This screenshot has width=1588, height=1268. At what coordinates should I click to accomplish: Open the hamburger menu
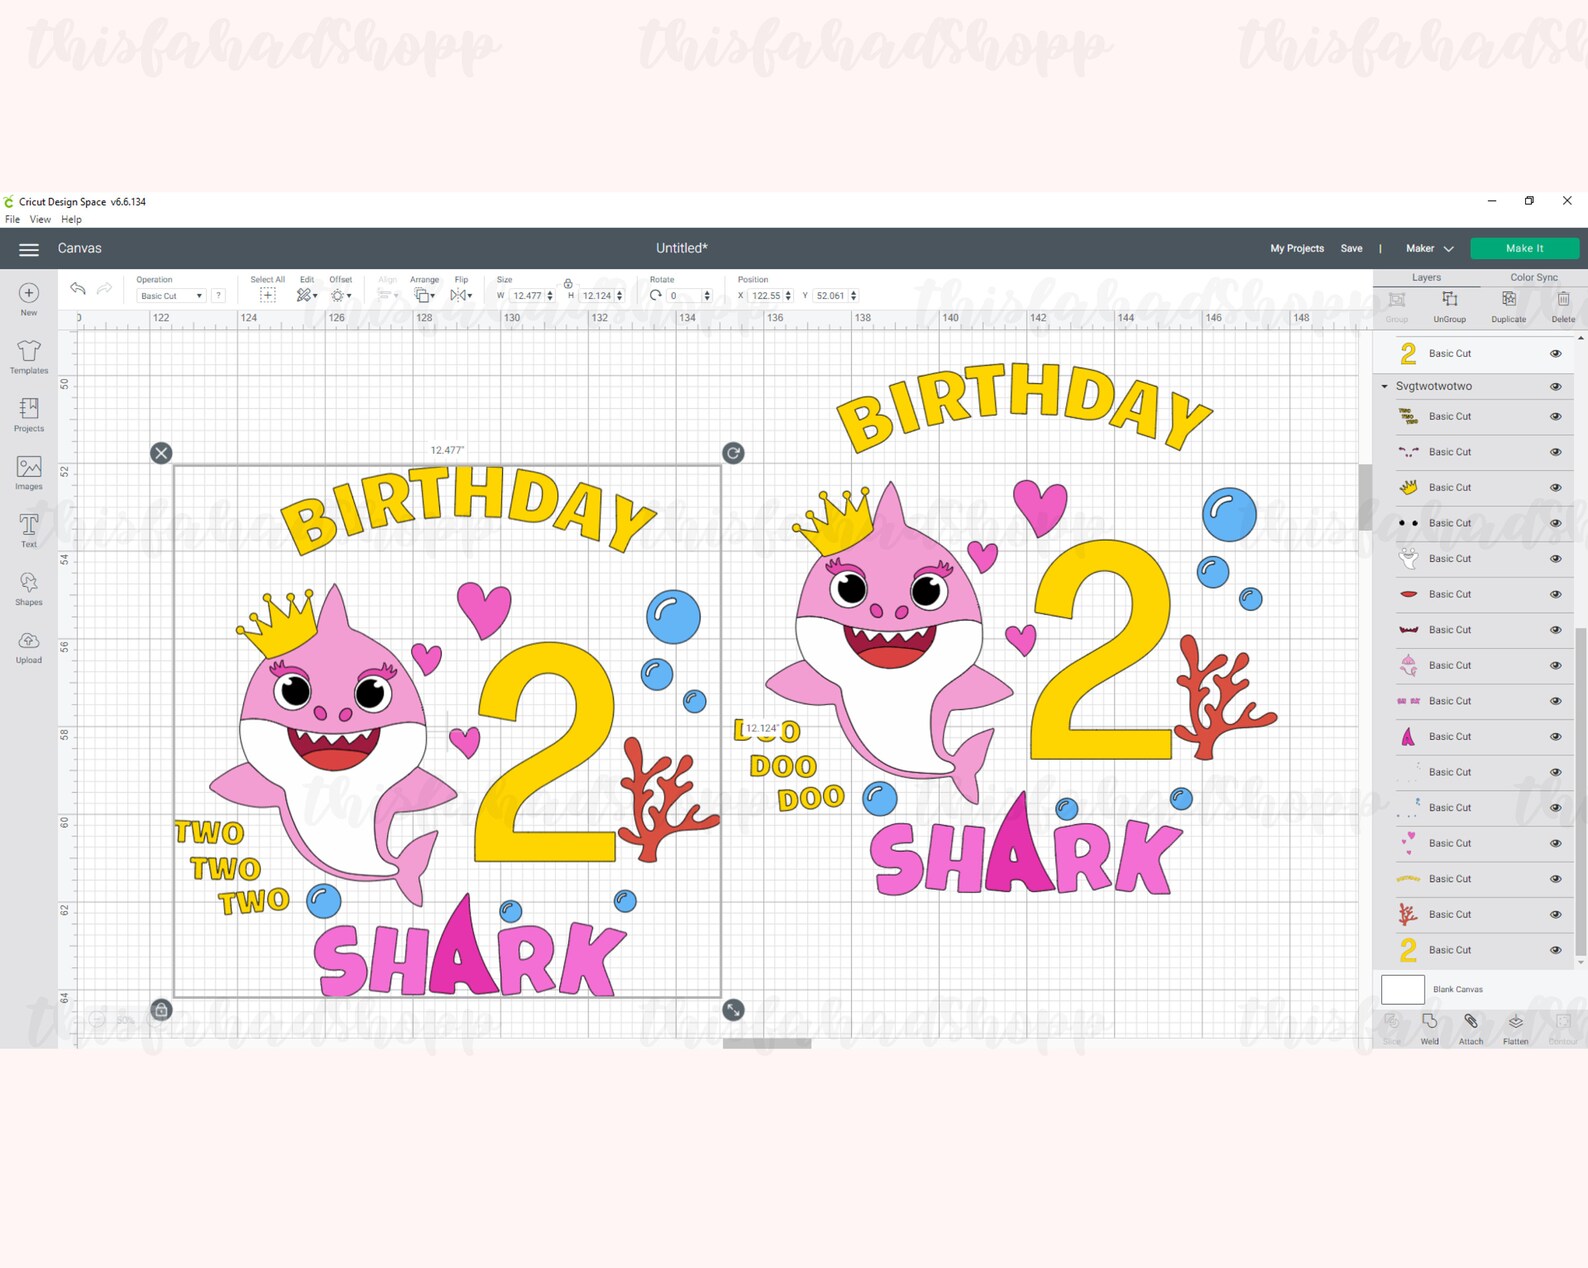pyautogui.click(x=29, y=249)
